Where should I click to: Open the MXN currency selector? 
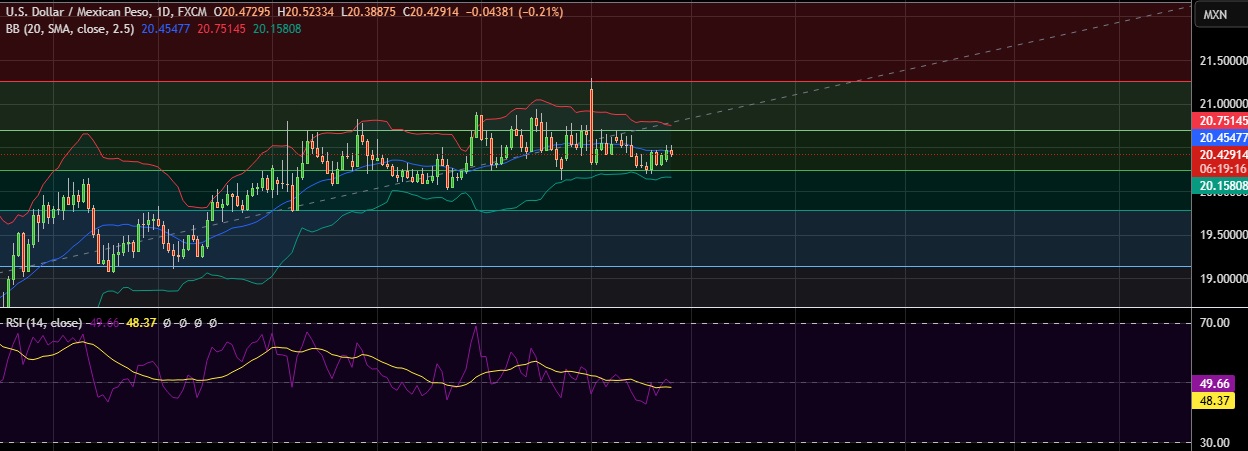1216,14
